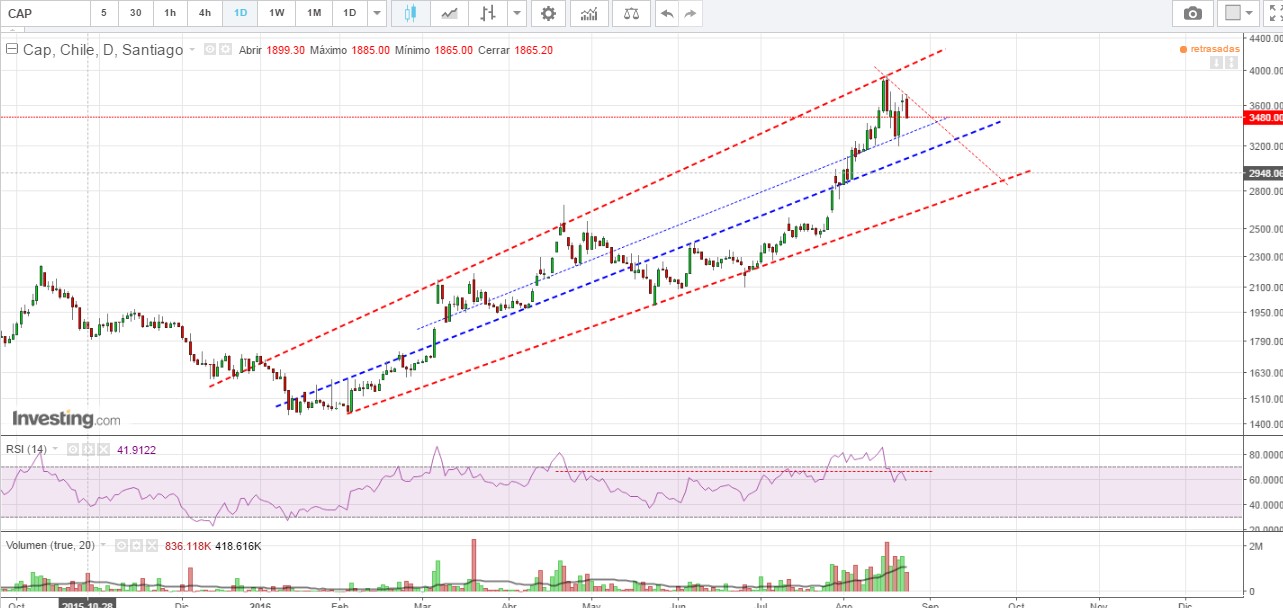Expand the time interval dropdown arrow
The height and width of the screenshot is (608, 1283).
(376, 13)
